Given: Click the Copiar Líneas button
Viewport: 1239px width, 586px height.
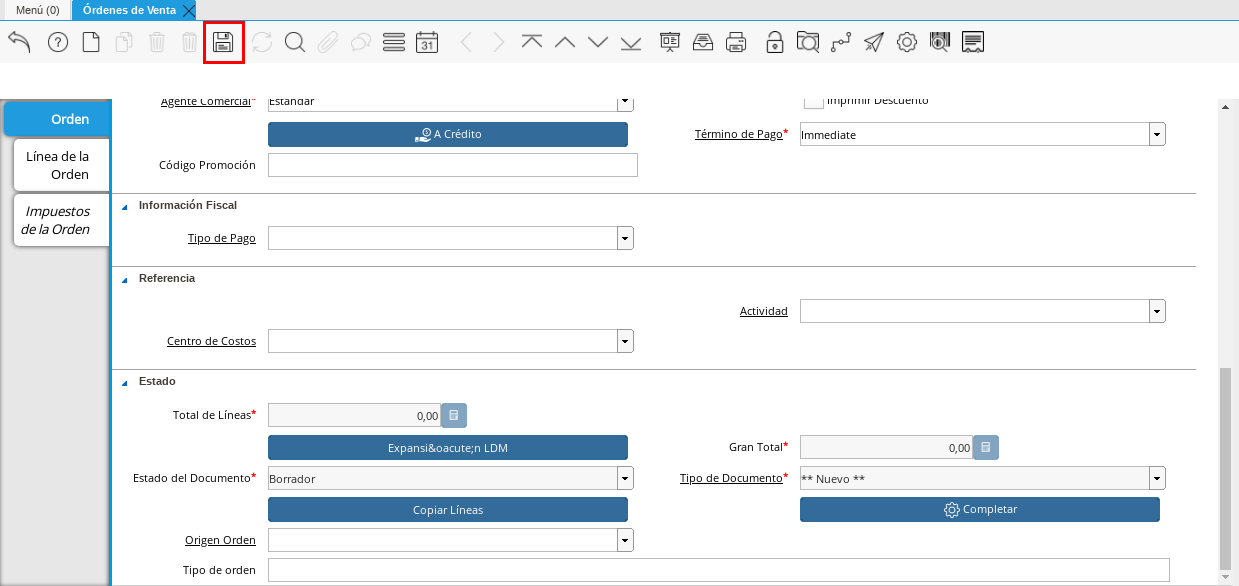Looking at the screenshot, I should pos(448,510).
